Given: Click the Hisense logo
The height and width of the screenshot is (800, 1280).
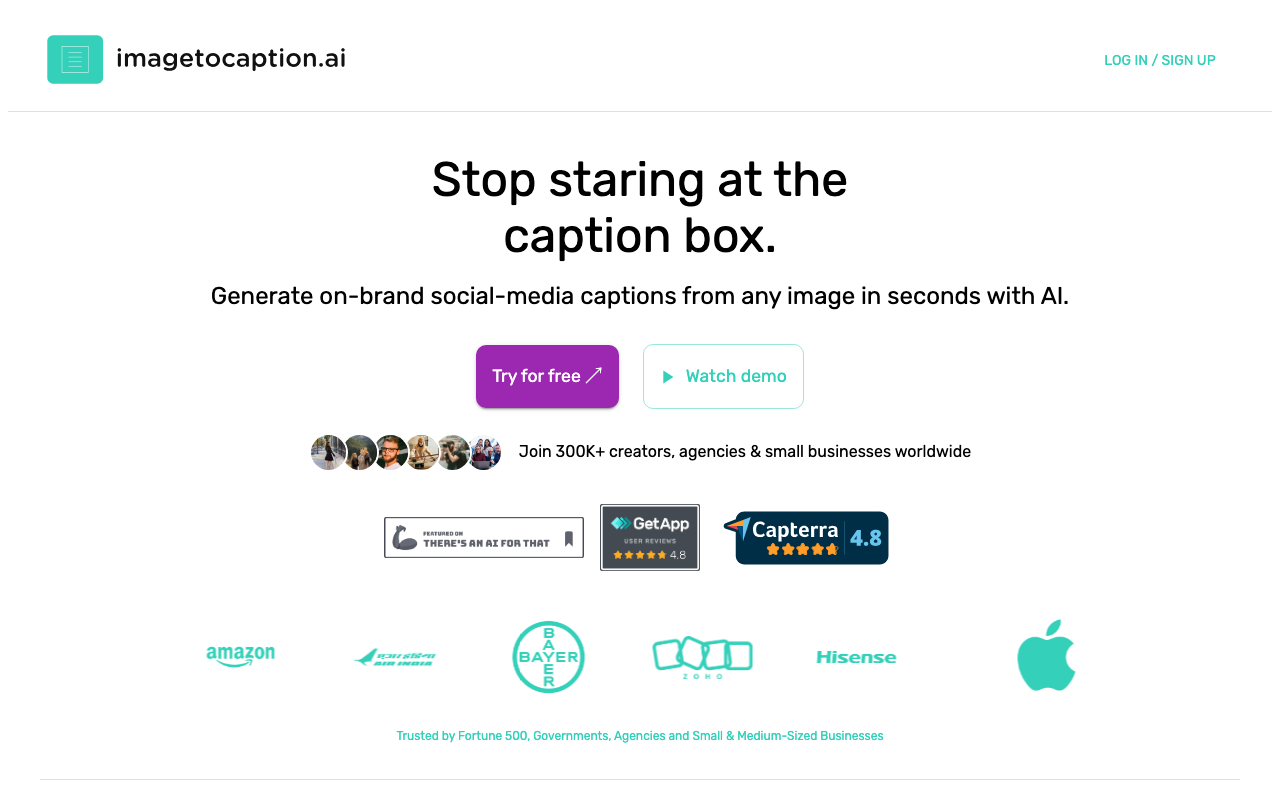Looking at the screenshot, I should 856,657.
